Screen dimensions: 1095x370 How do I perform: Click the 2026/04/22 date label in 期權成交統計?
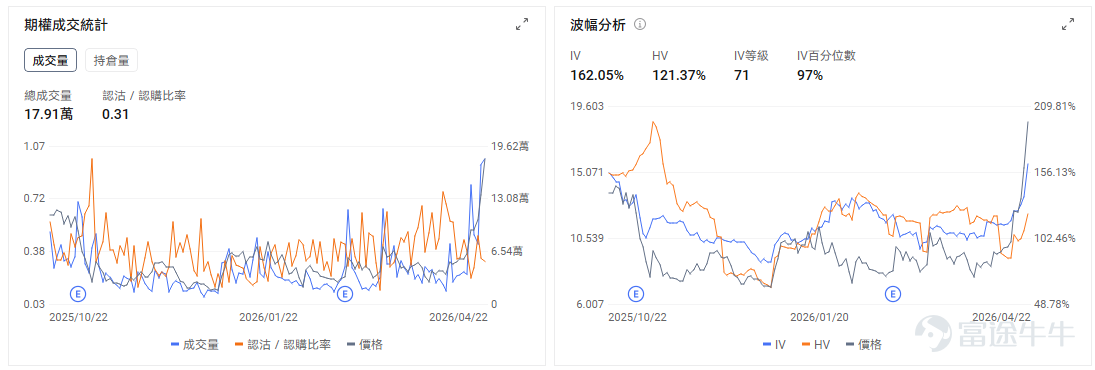(x=459, y=316)
